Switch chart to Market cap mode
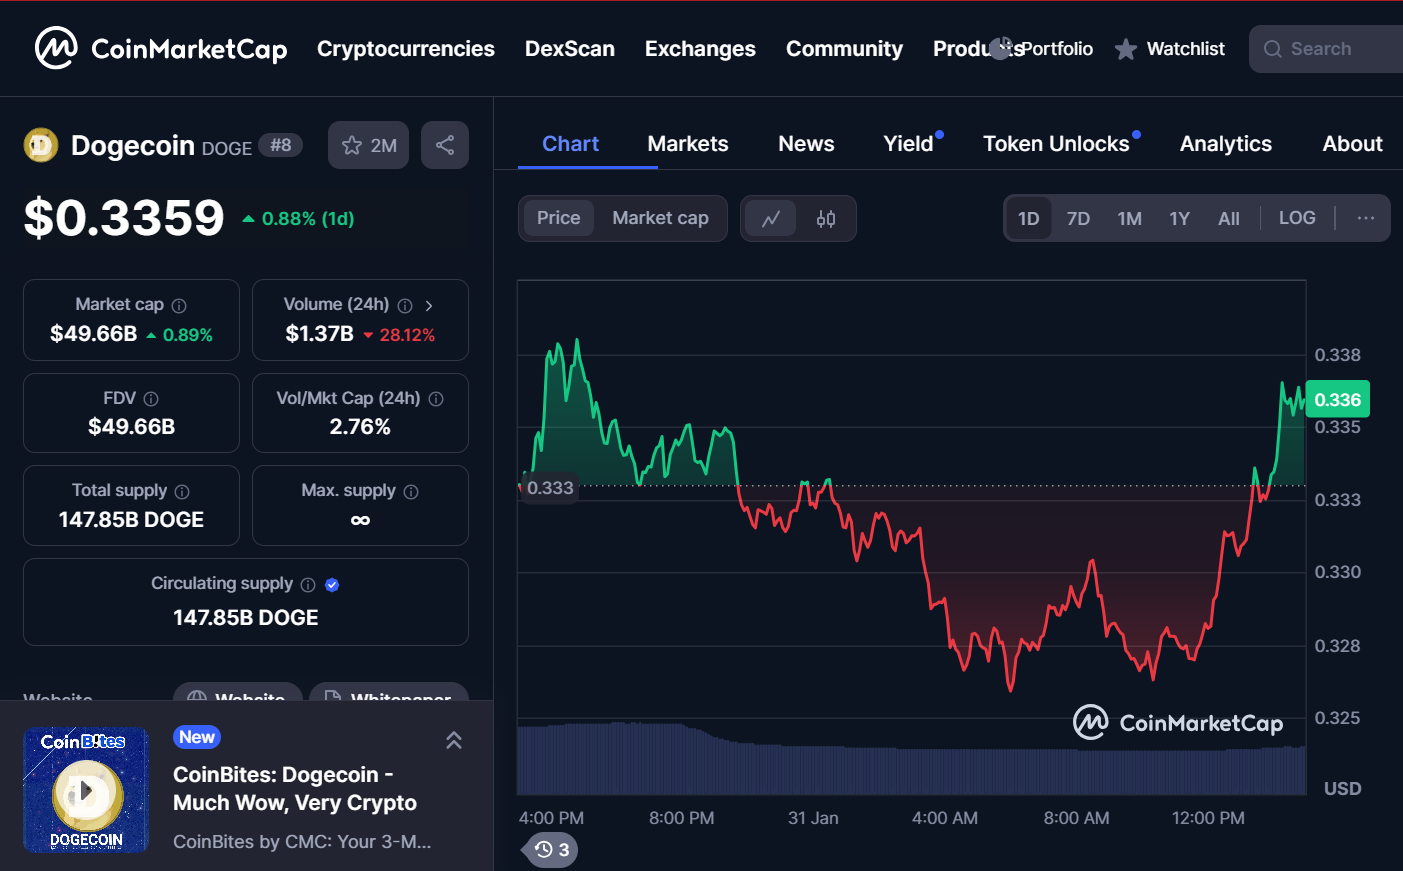 (x=660, y=218)
